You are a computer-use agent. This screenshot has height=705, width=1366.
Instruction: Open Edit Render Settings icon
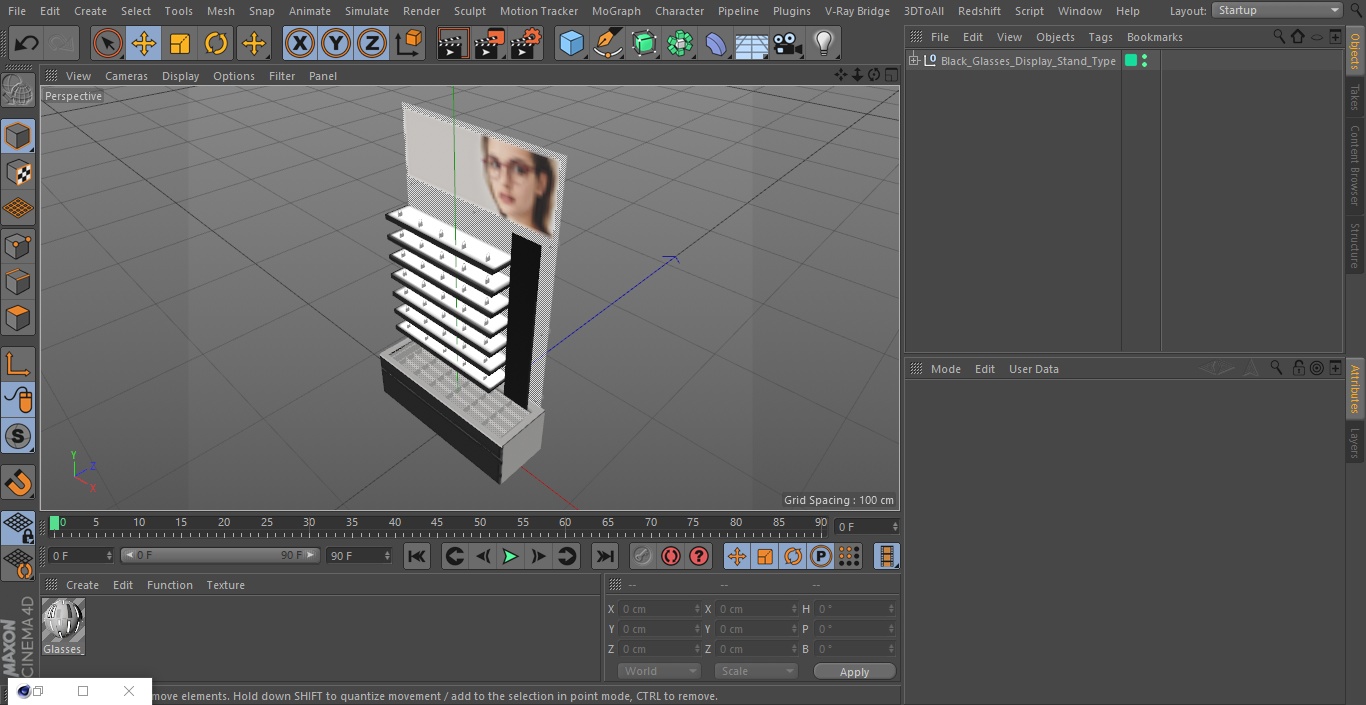[526, 44]
